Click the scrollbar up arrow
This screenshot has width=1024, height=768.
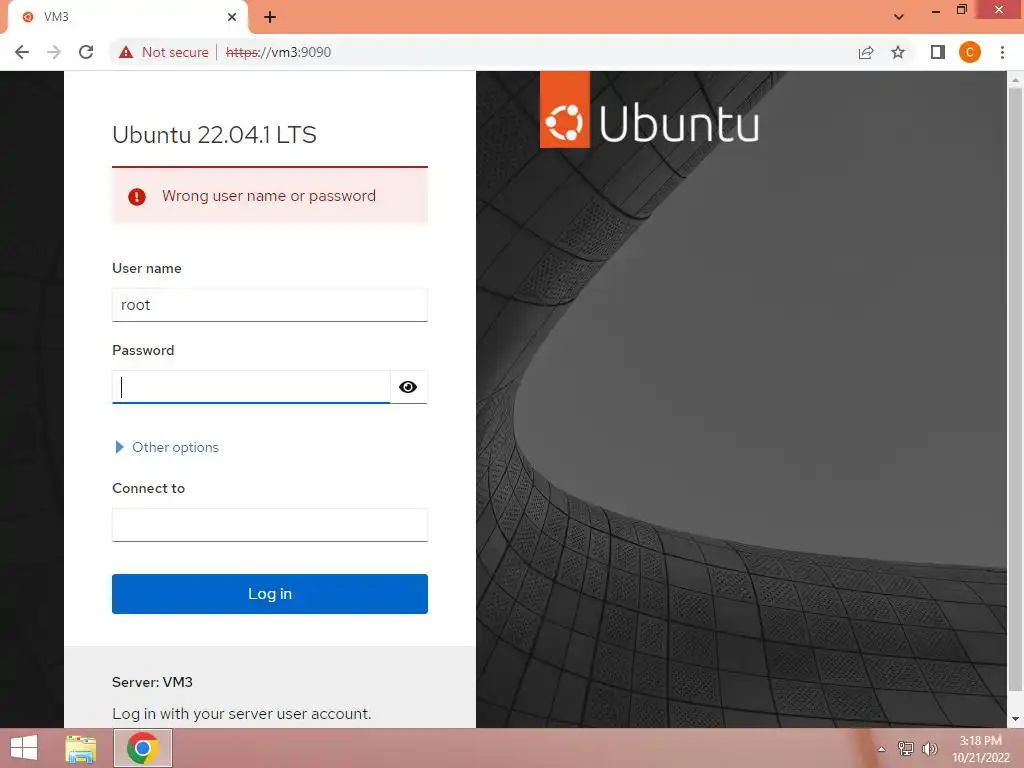pos(1015,80)
